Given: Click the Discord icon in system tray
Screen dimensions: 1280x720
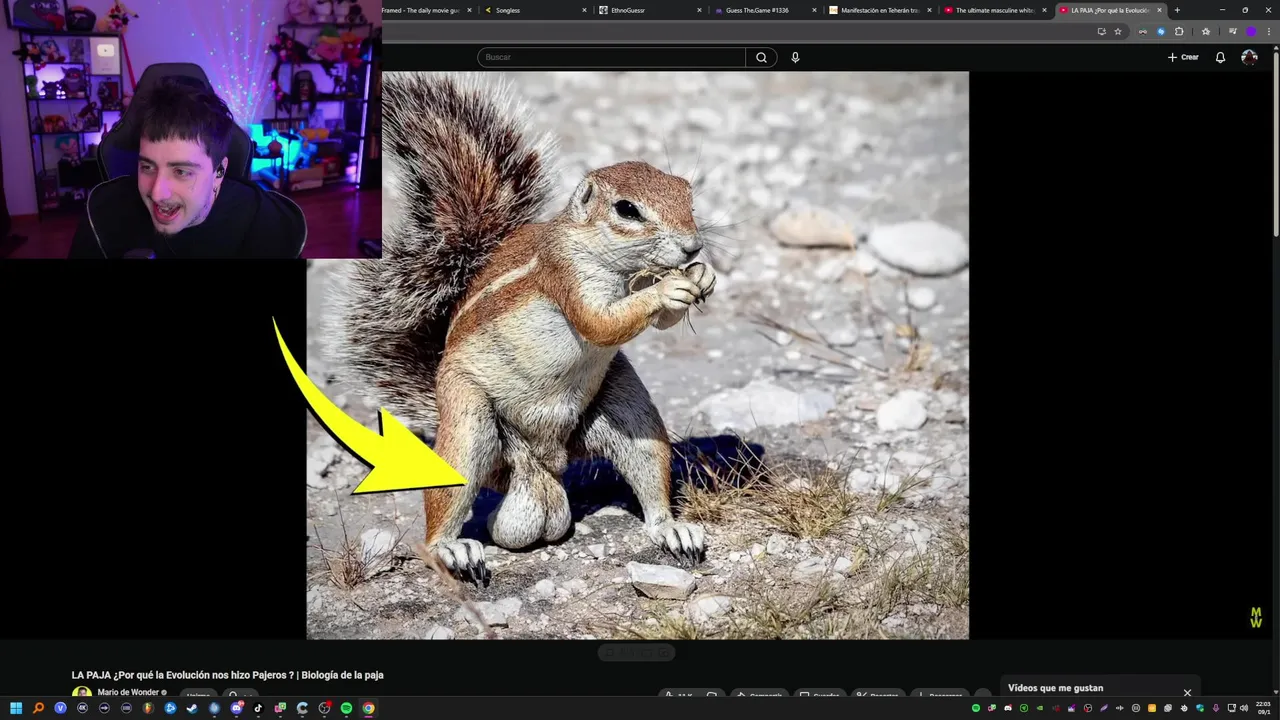Looking at the screenshot, I should (1008, 708).
